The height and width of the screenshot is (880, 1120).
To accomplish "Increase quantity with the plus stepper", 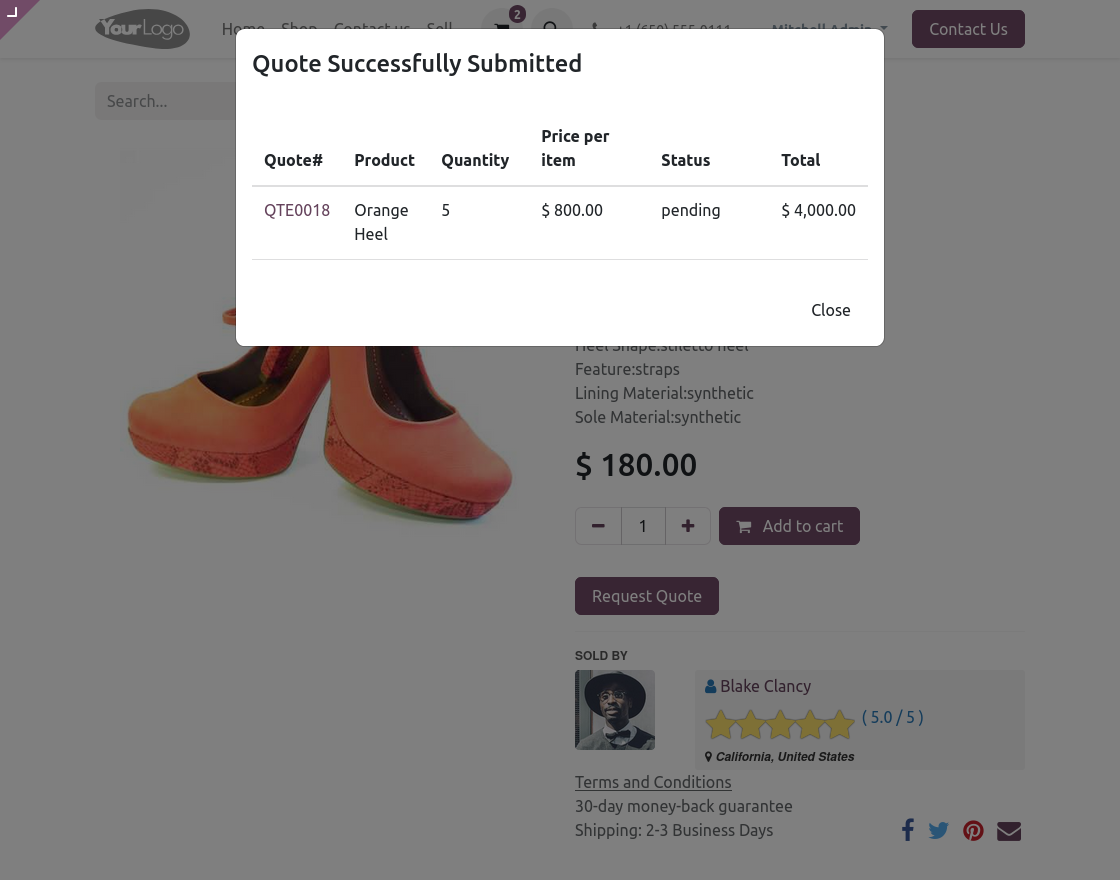I will click(688, 526).
